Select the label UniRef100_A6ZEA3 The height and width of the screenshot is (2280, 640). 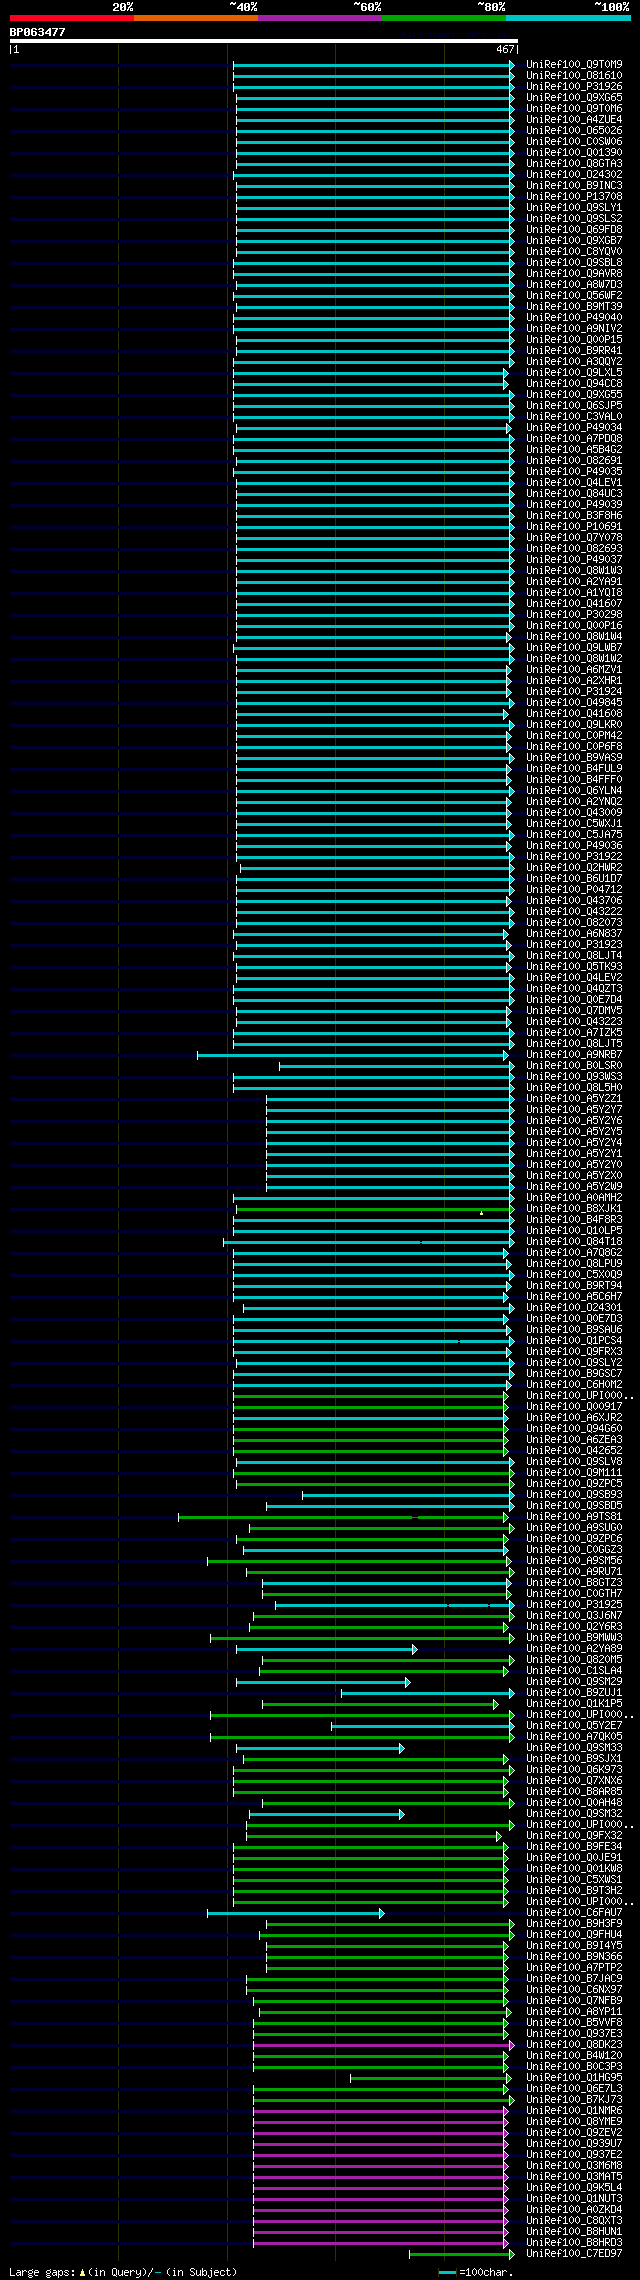(574, 1440)
